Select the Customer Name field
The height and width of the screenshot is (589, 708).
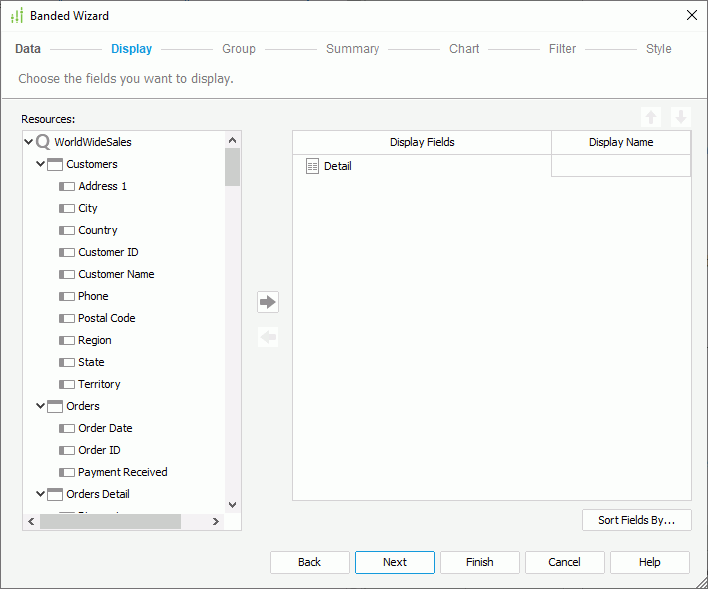[116, 274]
